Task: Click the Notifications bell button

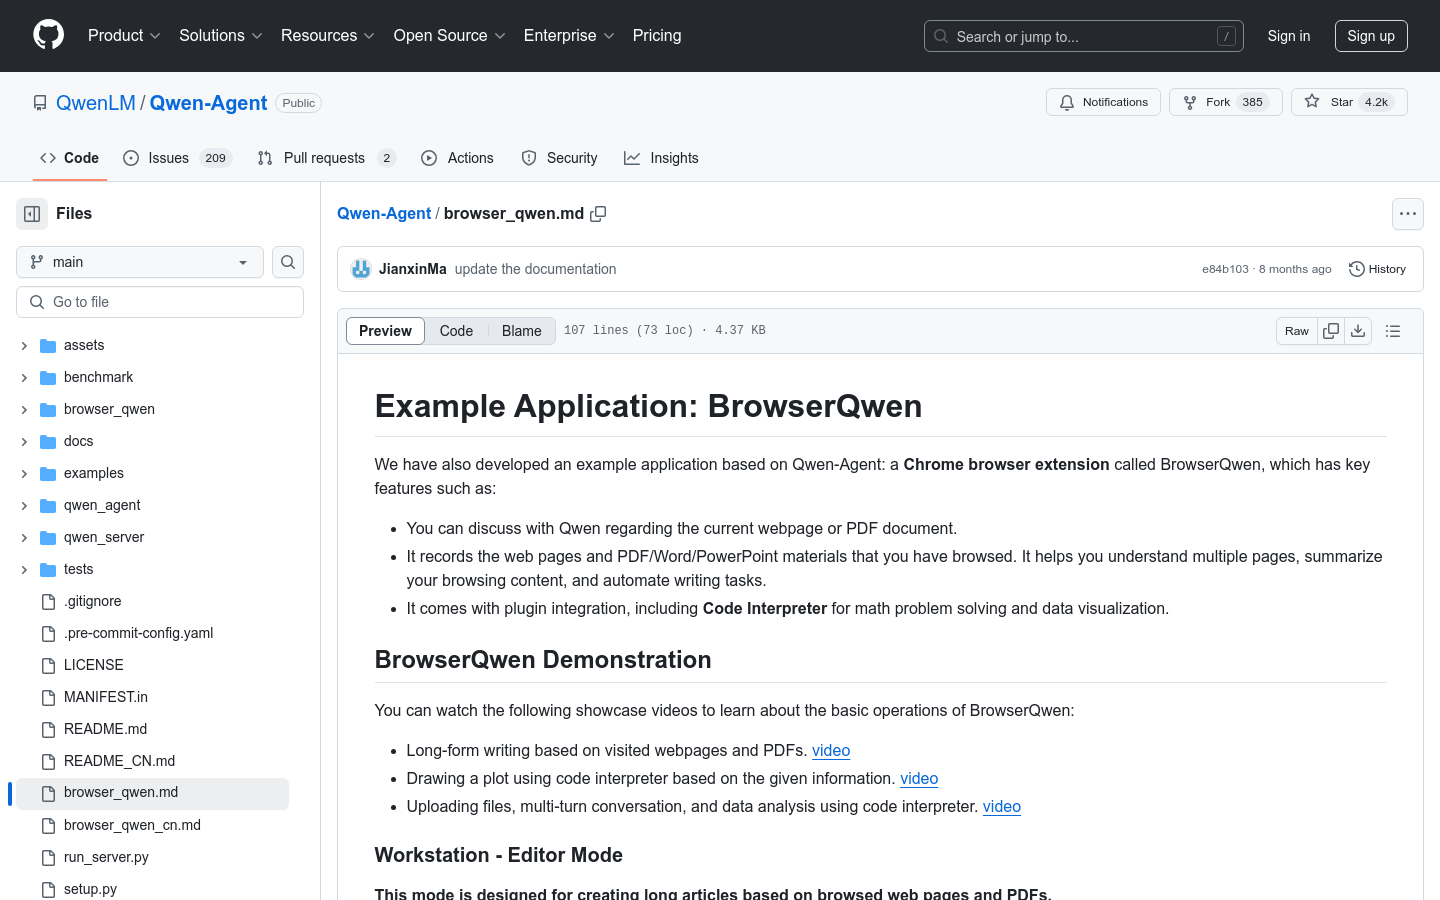Action: click(1103, 102)
